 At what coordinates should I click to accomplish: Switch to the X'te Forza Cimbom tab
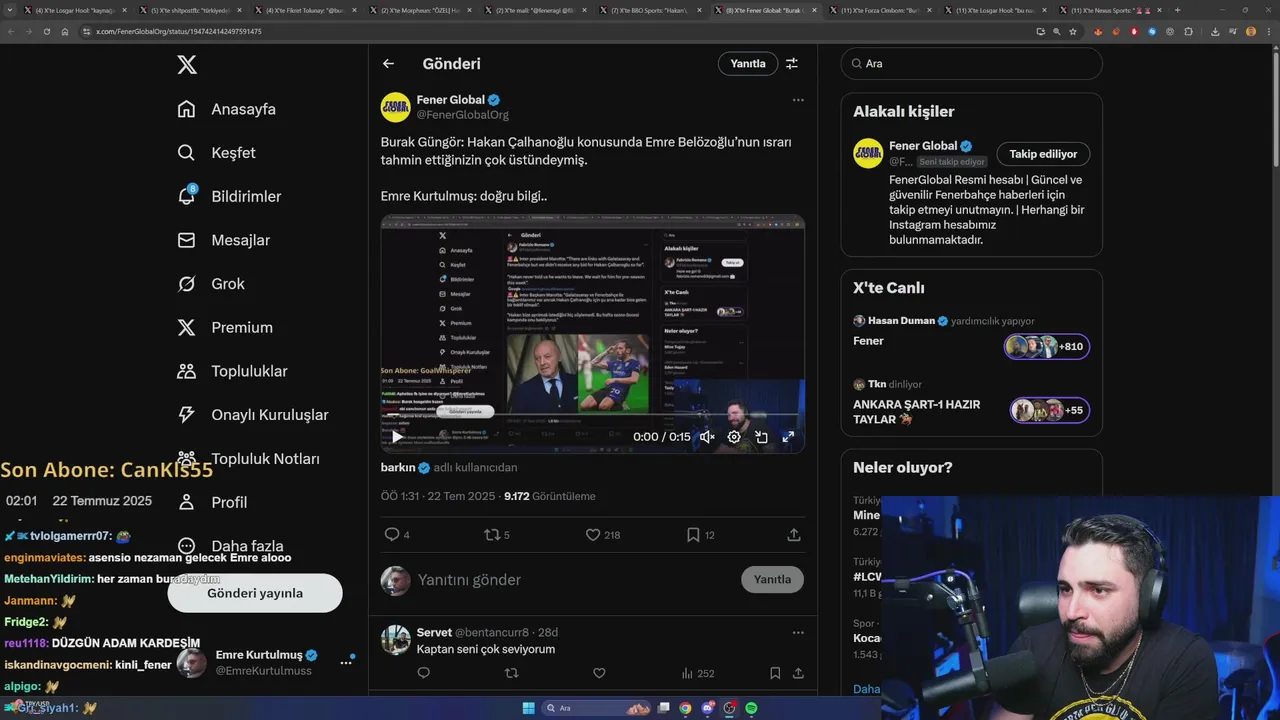click(x=879, y=10)
